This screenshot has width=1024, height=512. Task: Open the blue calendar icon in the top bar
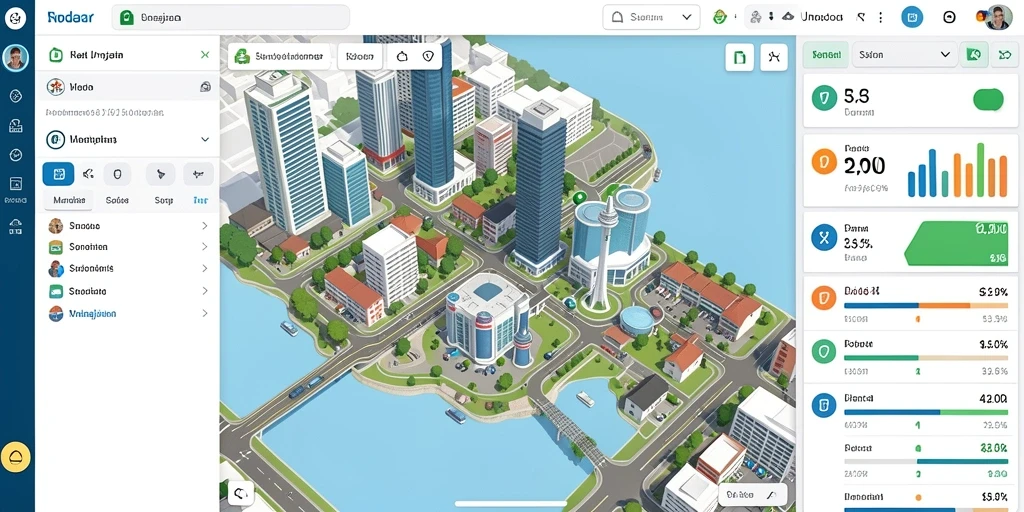(x=912, y=18)
